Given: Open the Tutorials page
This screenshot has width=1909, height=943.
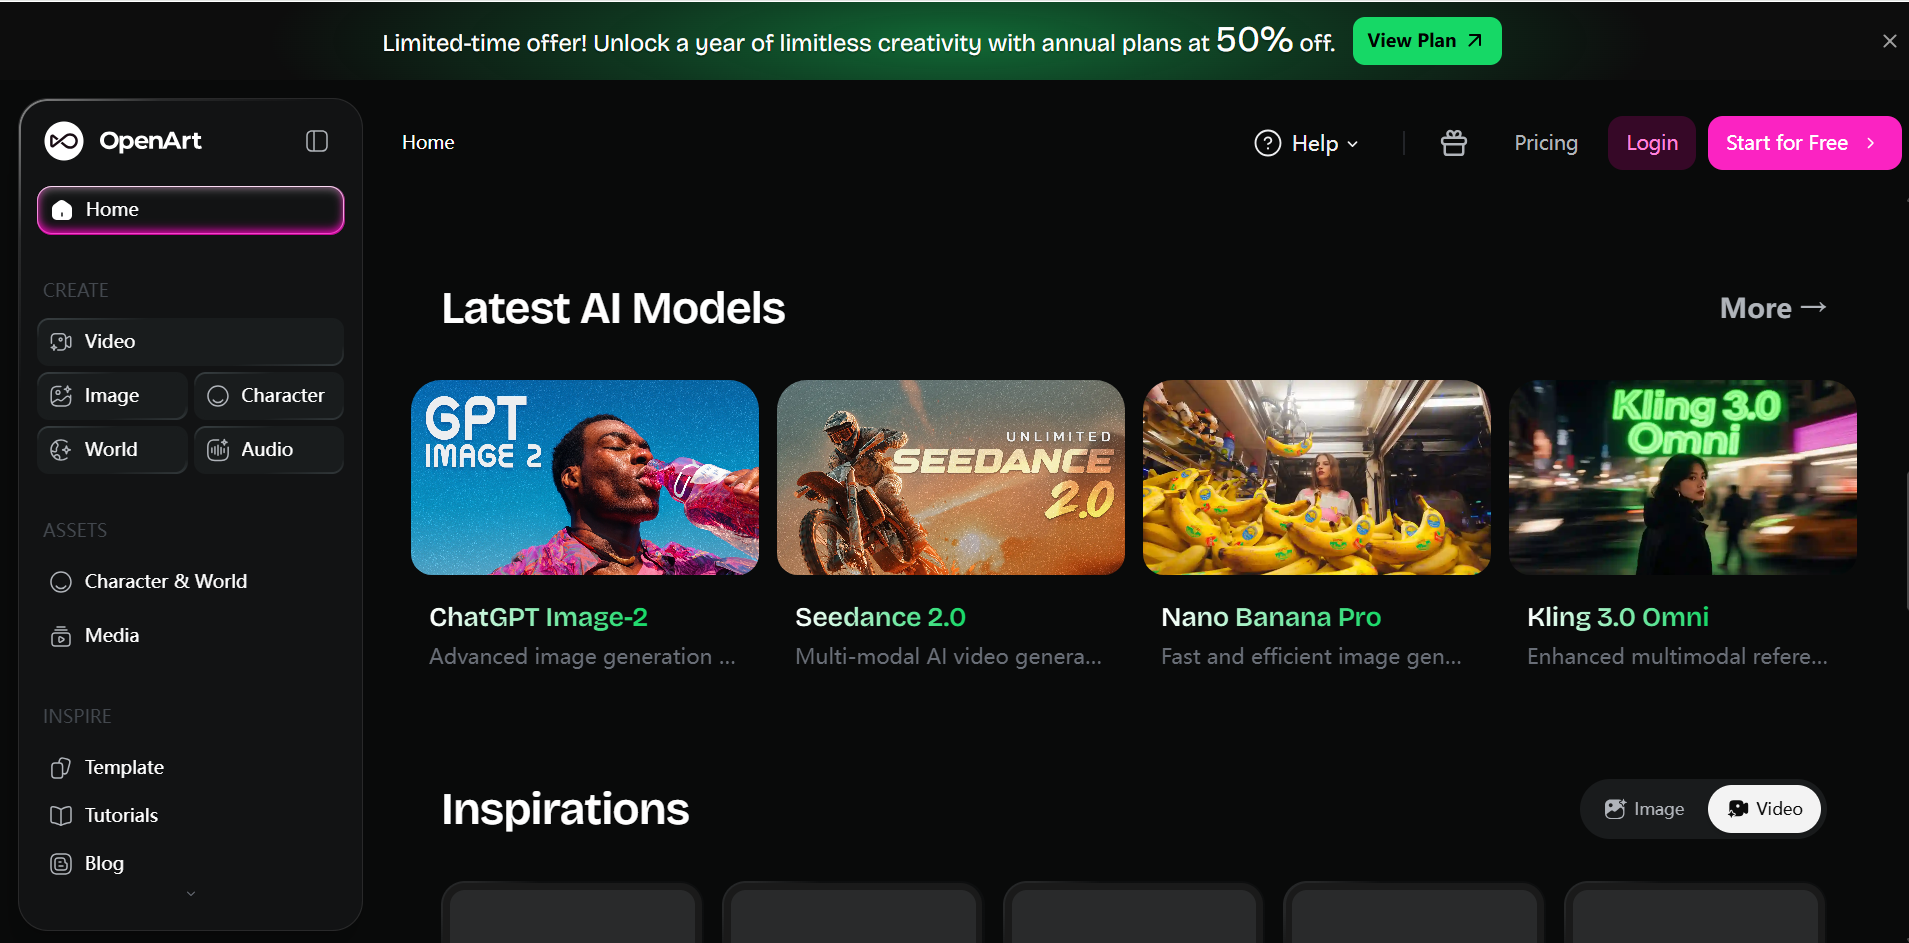Looking at the screenshot, I should pyautogui.click(x=191, y=816).
